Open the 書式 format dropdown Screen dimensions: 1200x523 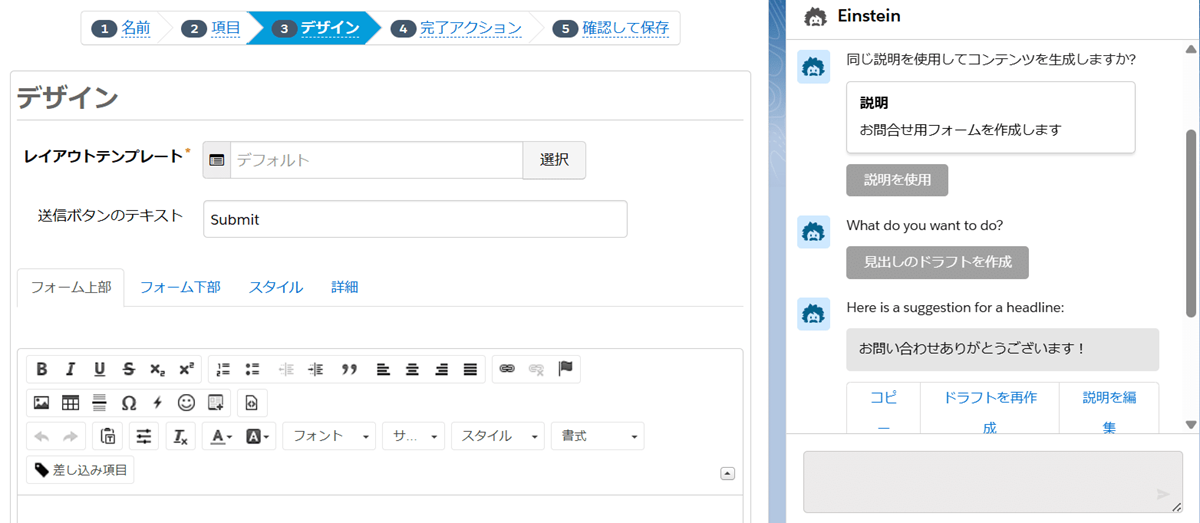[x=597, y=436]
